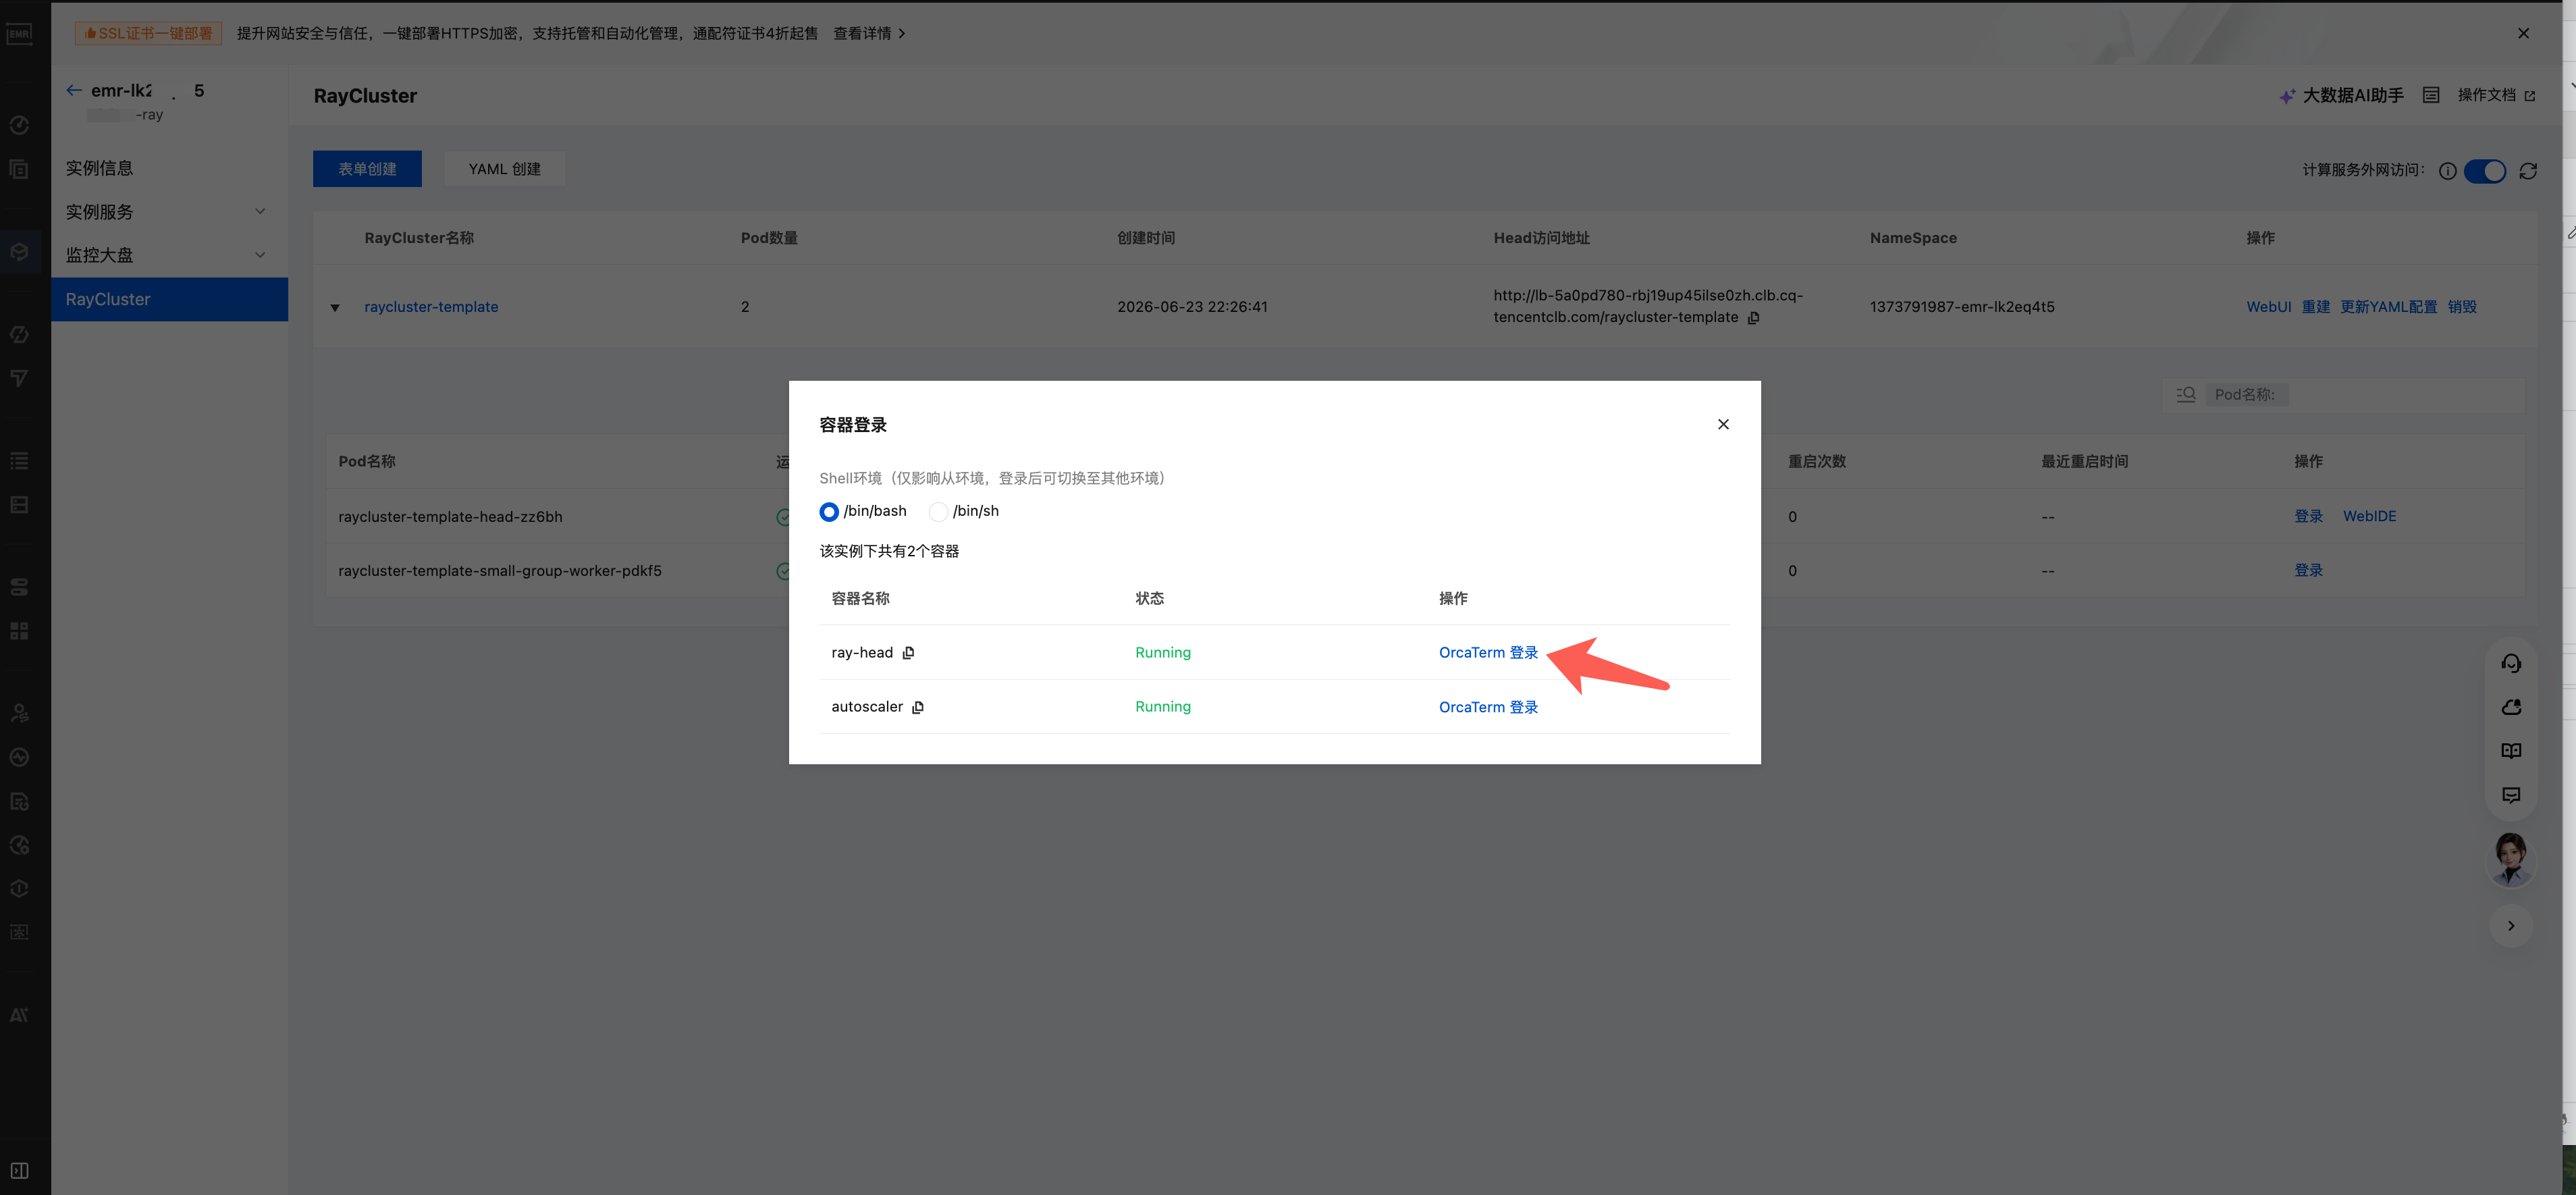Open WebUI for raycluster-template
Viewport: 2576px width, 1195px height.
click(x=2268, y=307)
